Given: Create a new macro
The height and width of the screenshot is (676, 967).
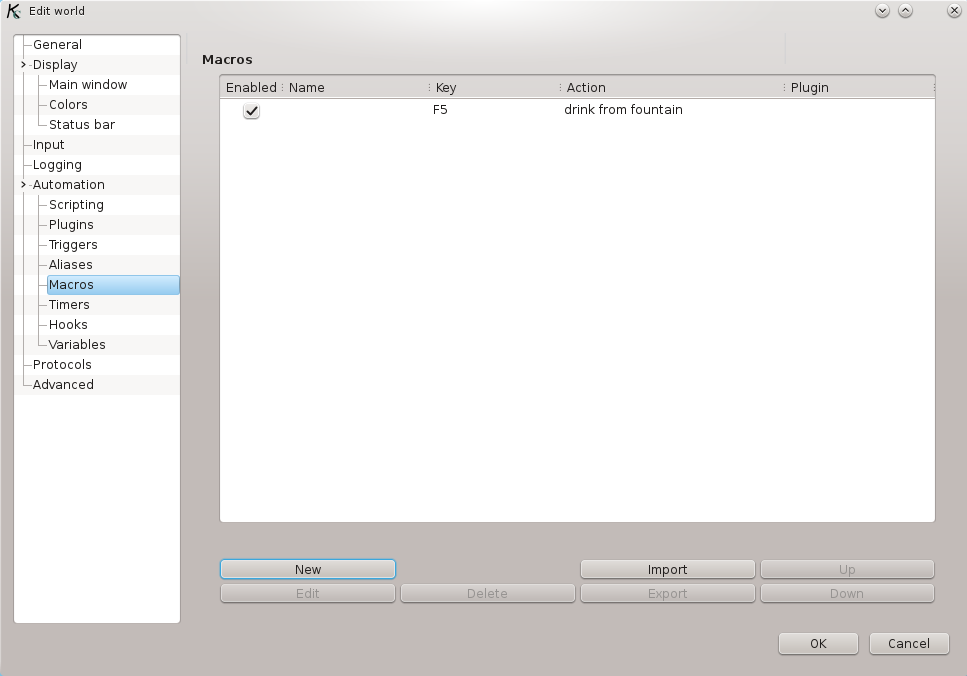Looking at the screenshot, I should (307, 568).
